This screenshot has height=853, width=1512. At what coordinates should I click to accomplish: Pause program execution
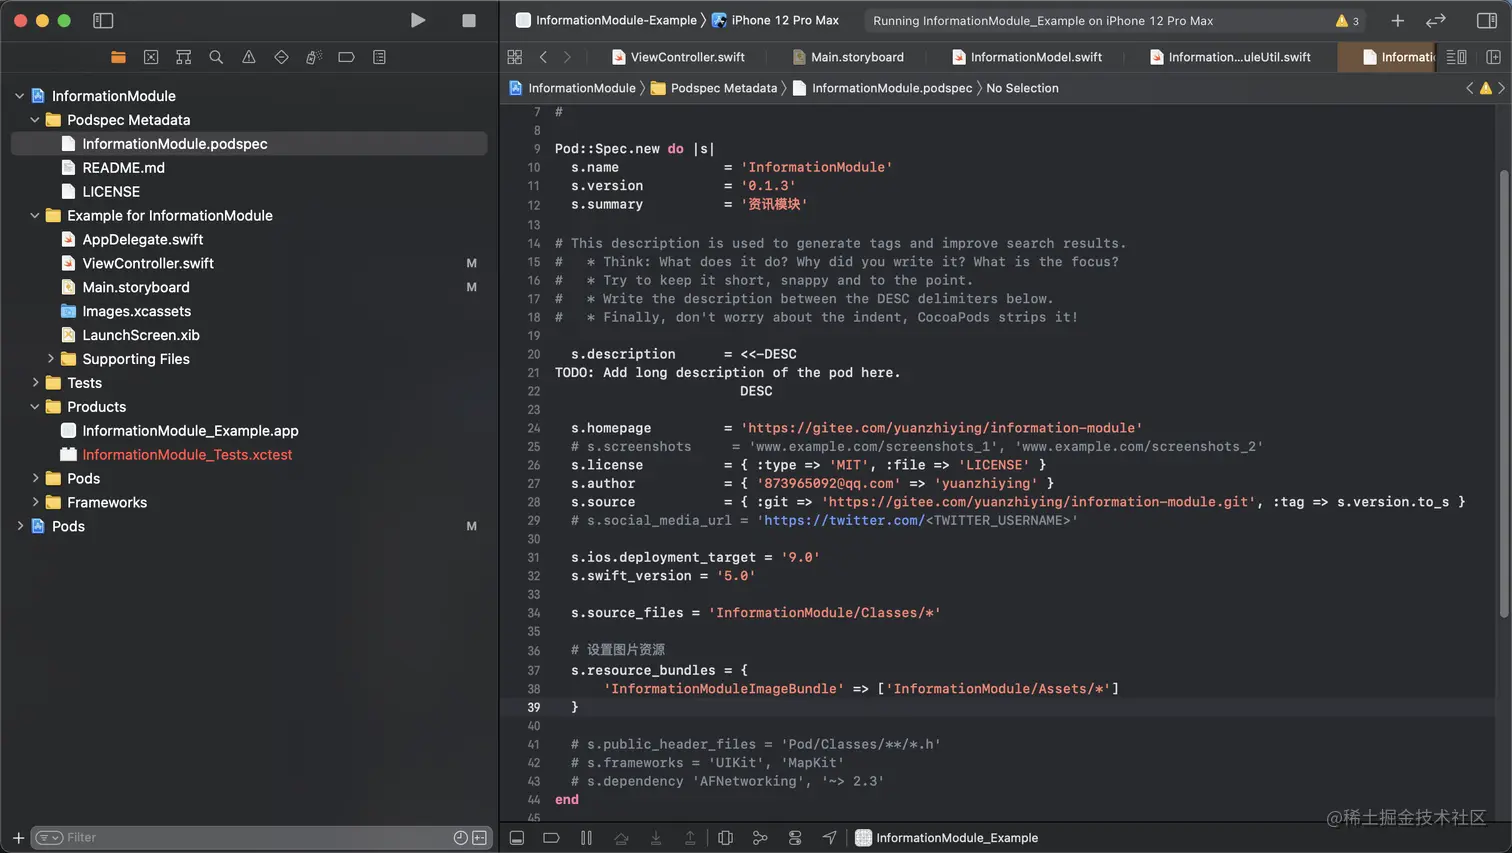[586, 838]
